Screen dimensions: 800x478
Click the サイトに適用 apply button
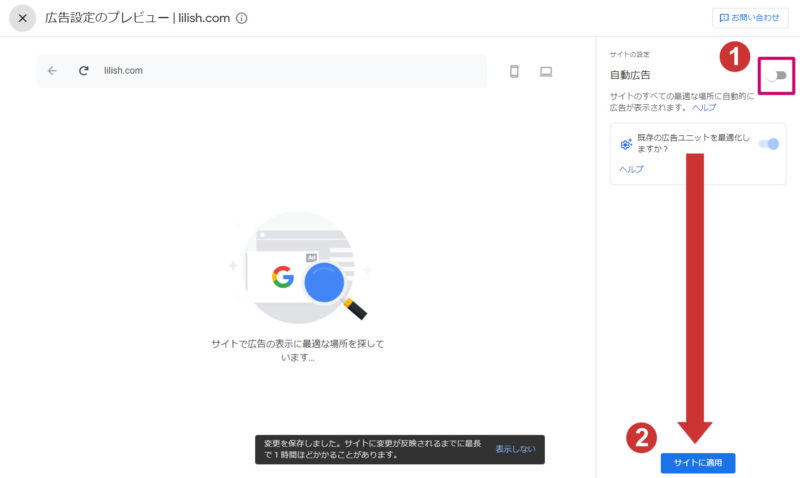(x=698, y=463)
